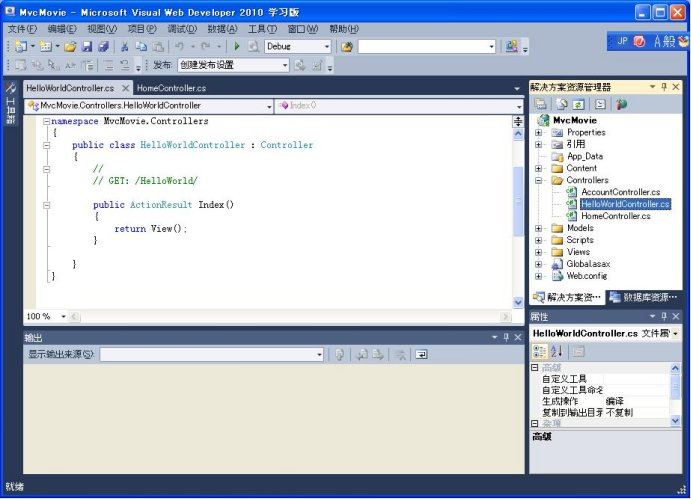Click the Cut scissors icon

click(x=125, y=46)
